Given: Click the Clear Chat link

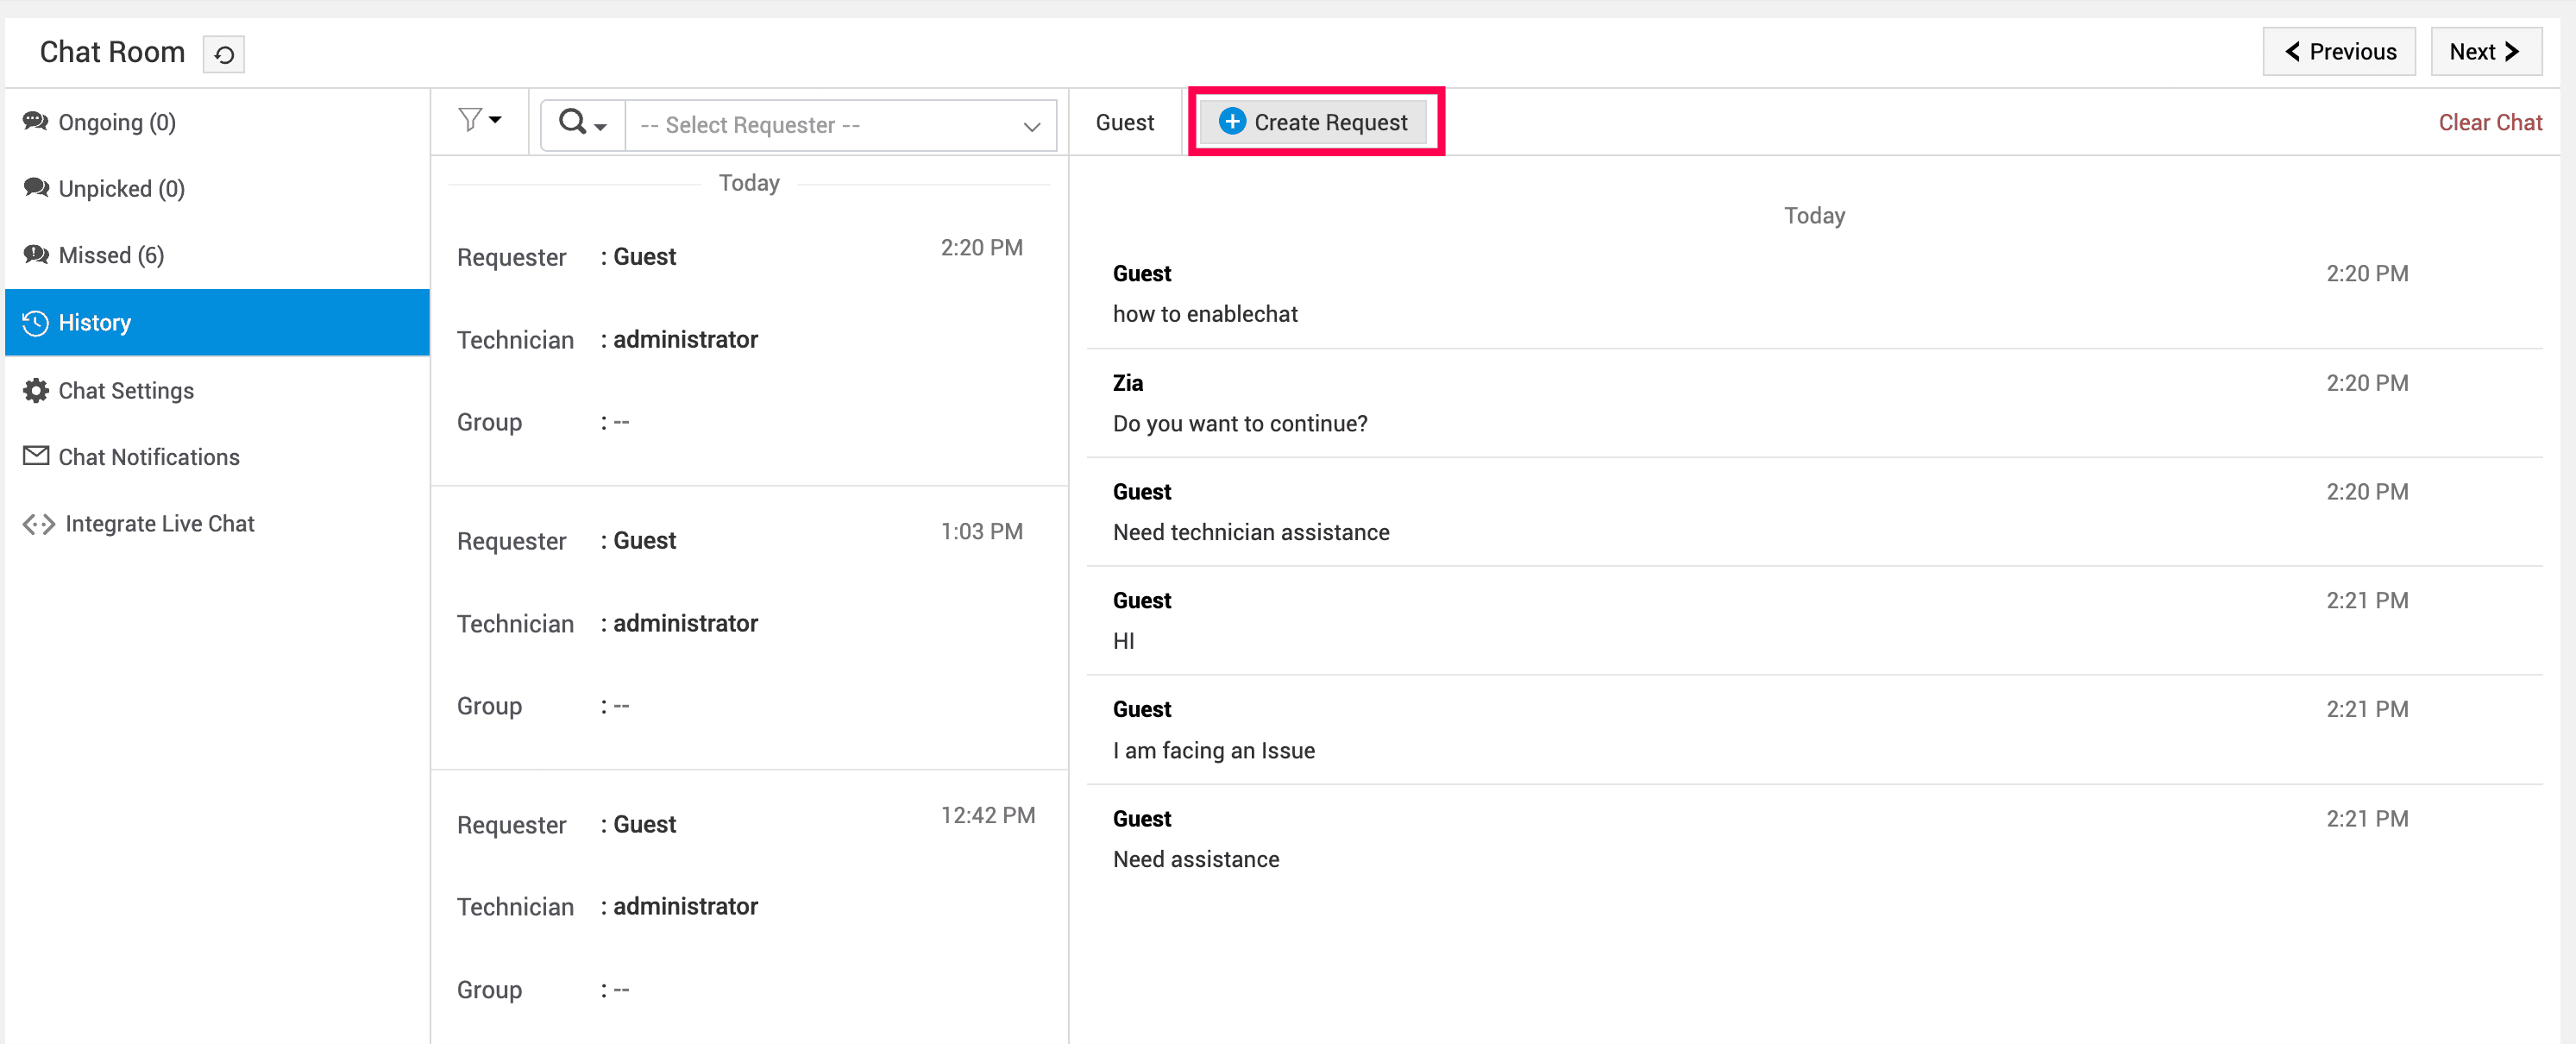Looking at the screenshot, I should (x=2489, y=122).
